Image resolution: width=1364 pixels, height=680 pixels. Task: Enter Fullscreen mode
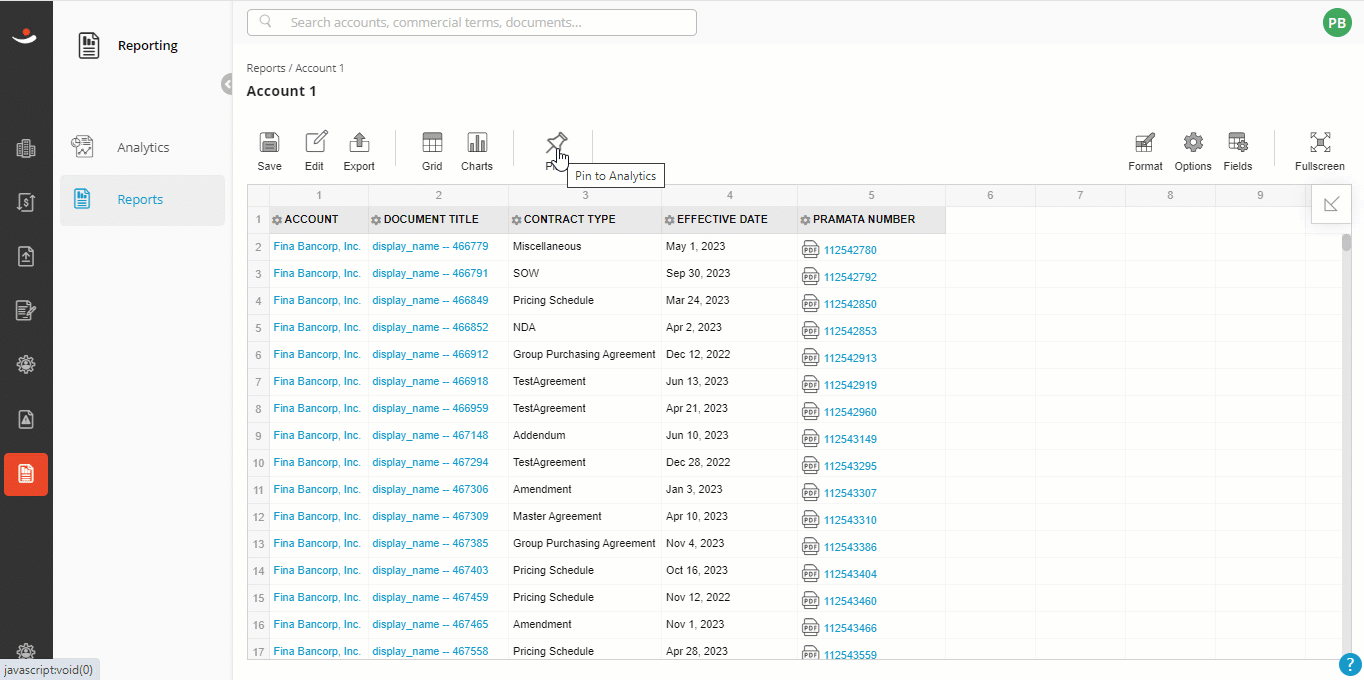[1320, 142]
